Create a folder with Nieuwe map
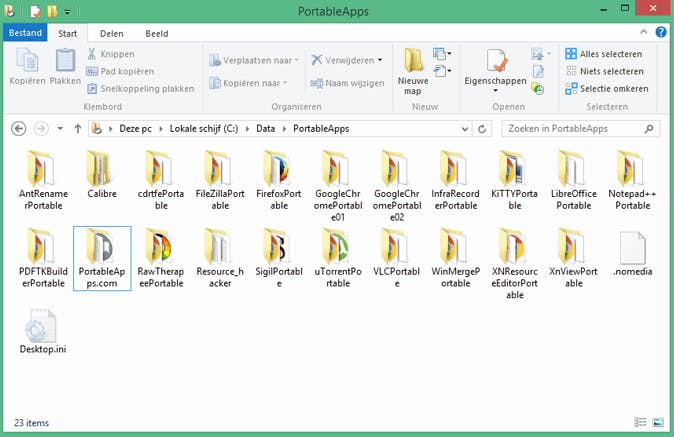674x437 pixels. (x=413, y=72)
